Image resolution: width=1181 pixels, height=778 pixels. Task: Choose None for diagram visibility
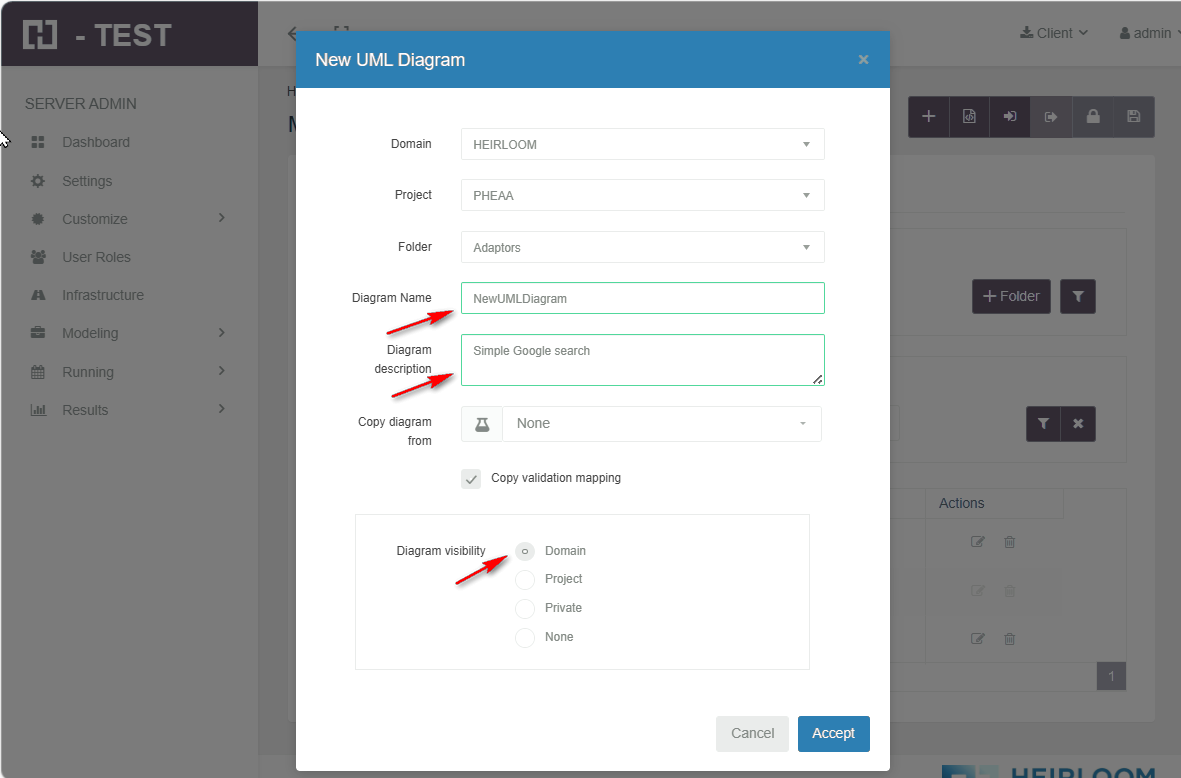click(525, 638)
